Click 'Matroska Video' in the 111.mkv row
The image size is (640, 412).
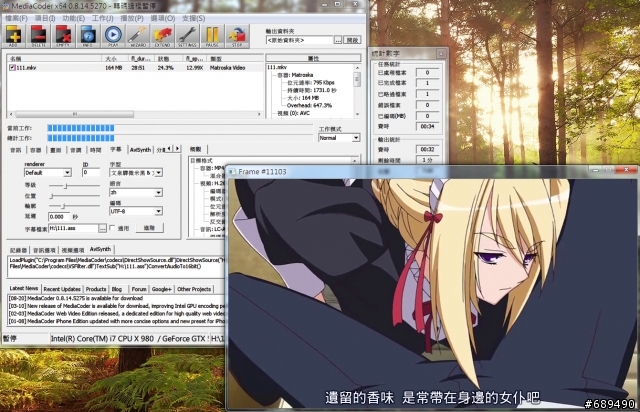227,68
